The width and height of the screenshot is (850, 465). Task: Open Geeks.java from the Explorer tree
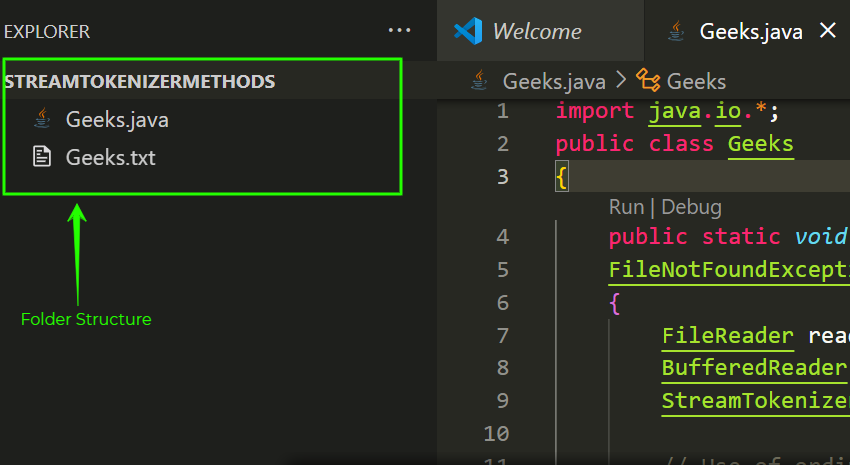coord(117,119)
